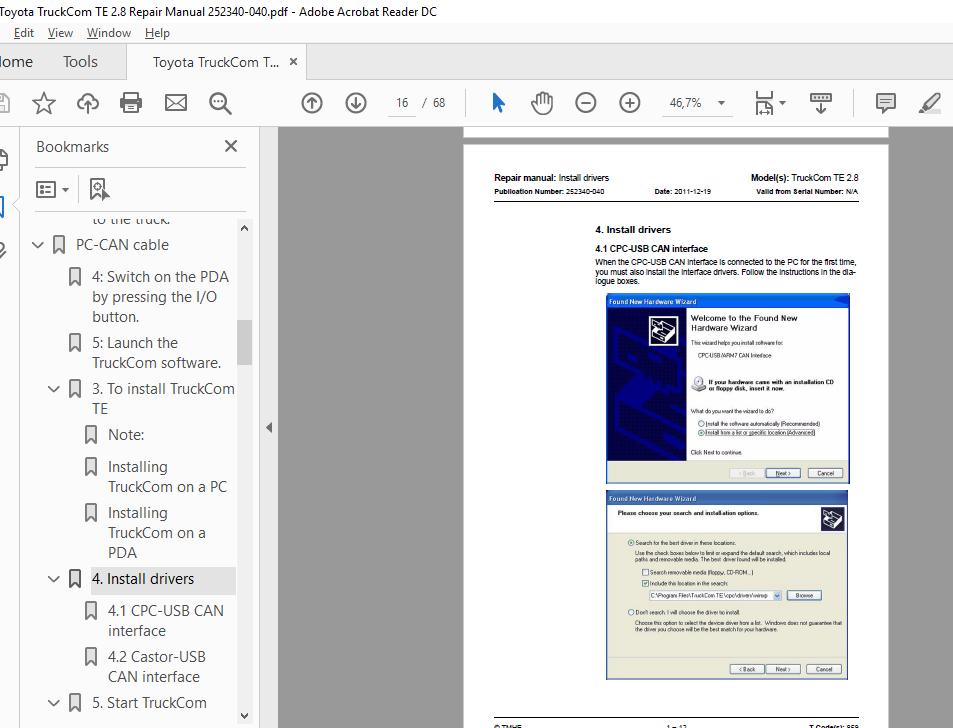This screenshot has height=728, width=953.
Task: Click bookmark icon beside 'PC-CAN cable'
Action: coord(59,245)
